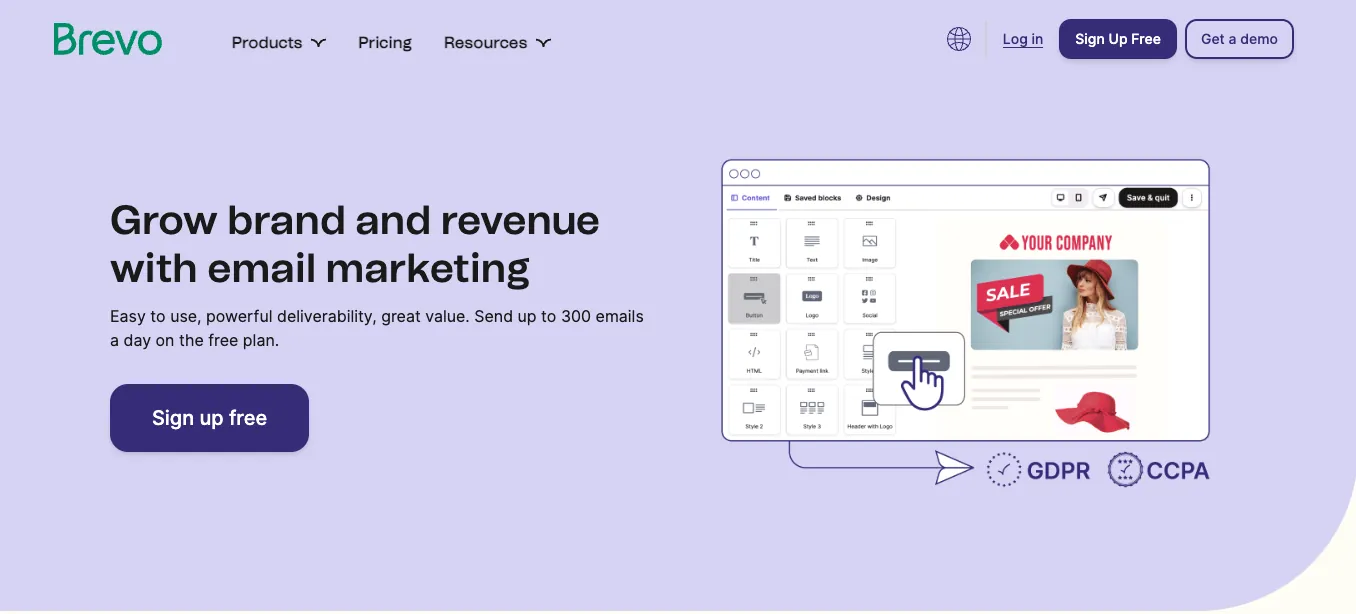Open the Pricing page
This screenshot has height=614, width=1356.
click(x=385, y=42)
